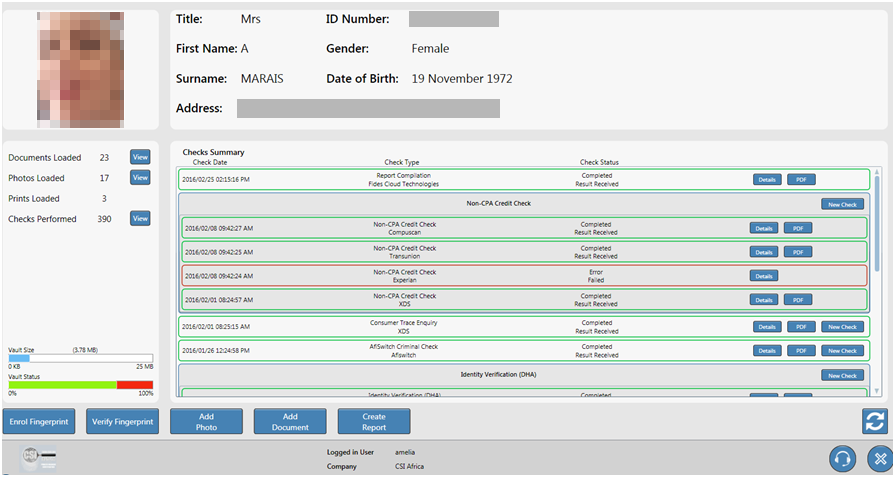This screenshot has width=895, height=477.
Task: Select the 2016/01/26 12:24:58 PM check date
Action: [x=216, y=350]
